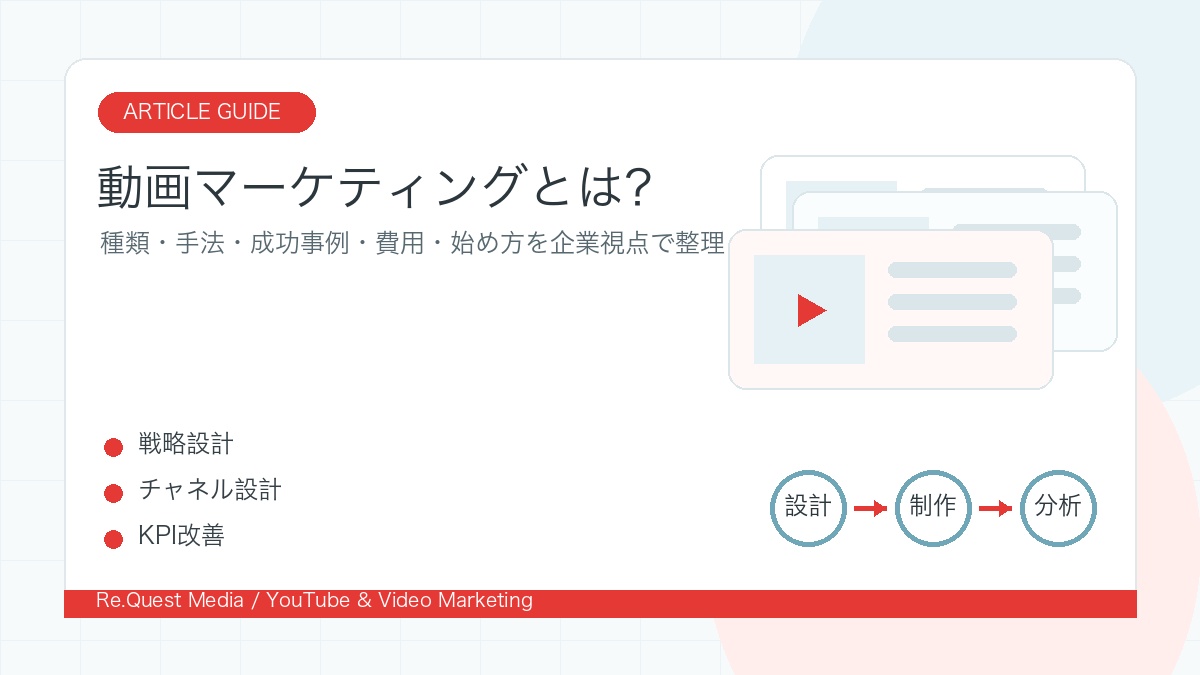
Task: Click the ARTICLE GUIDE red badge
Action: pyautogui.click(x=207, y=112)
